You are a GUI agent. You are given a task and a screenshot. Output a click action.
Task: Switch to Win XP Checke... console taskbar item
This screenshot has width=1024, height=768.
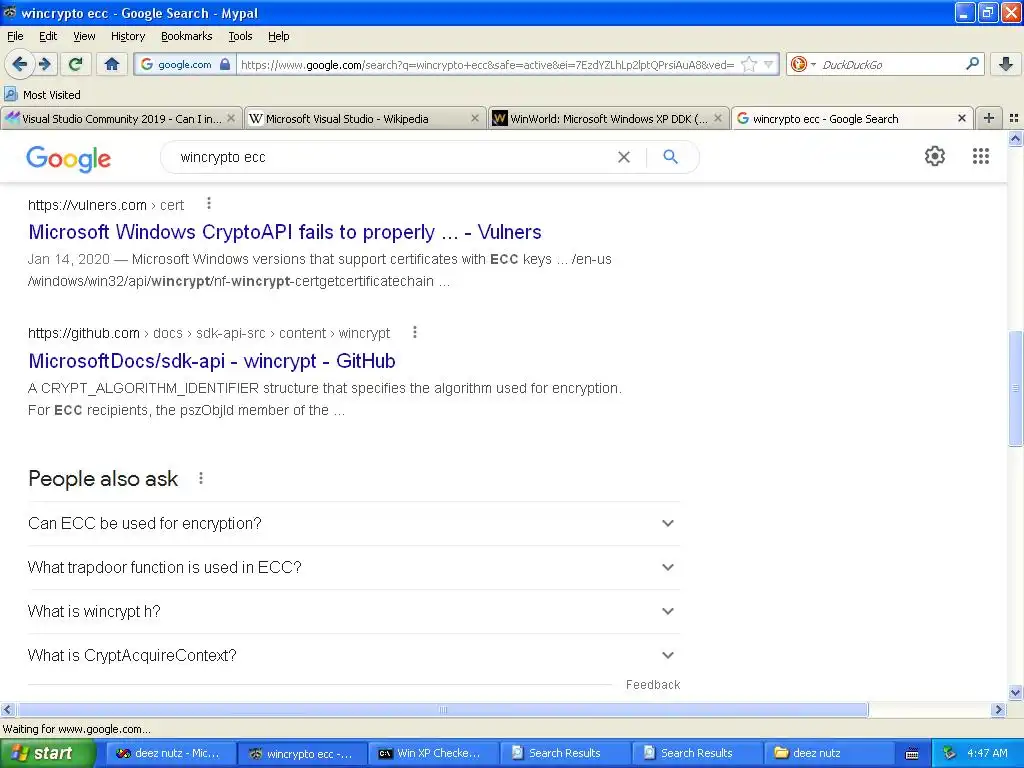point(434,753)
